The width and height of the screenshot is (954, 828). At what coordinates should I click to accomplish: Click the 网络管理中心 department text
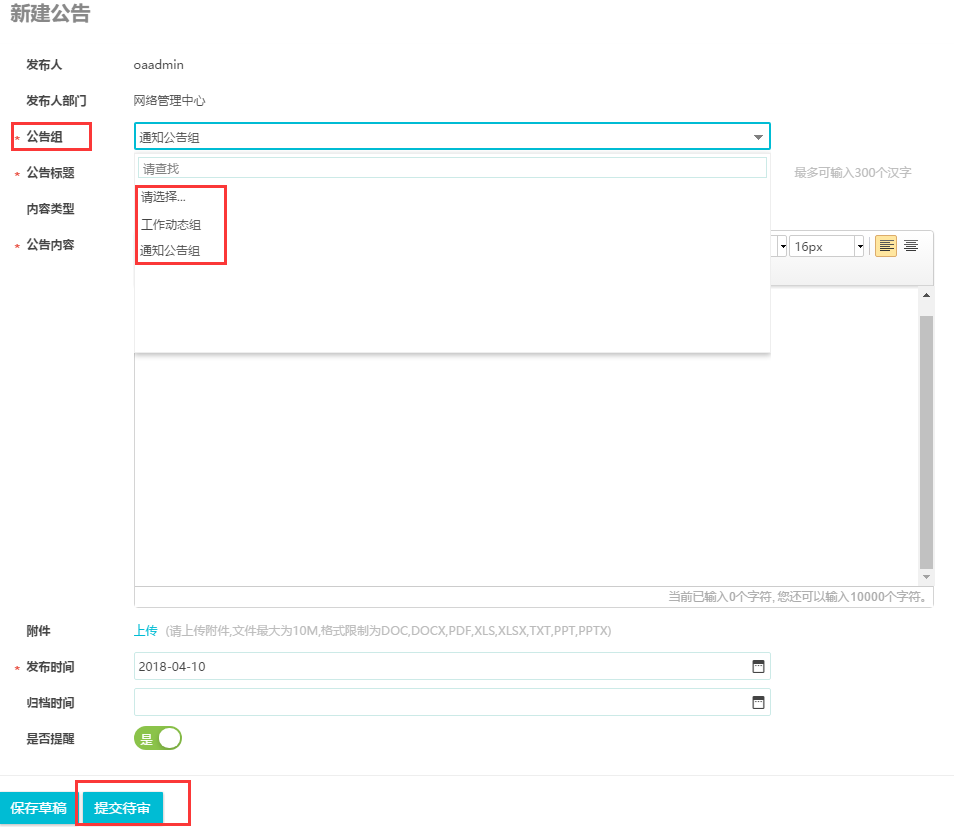point(169,100)
